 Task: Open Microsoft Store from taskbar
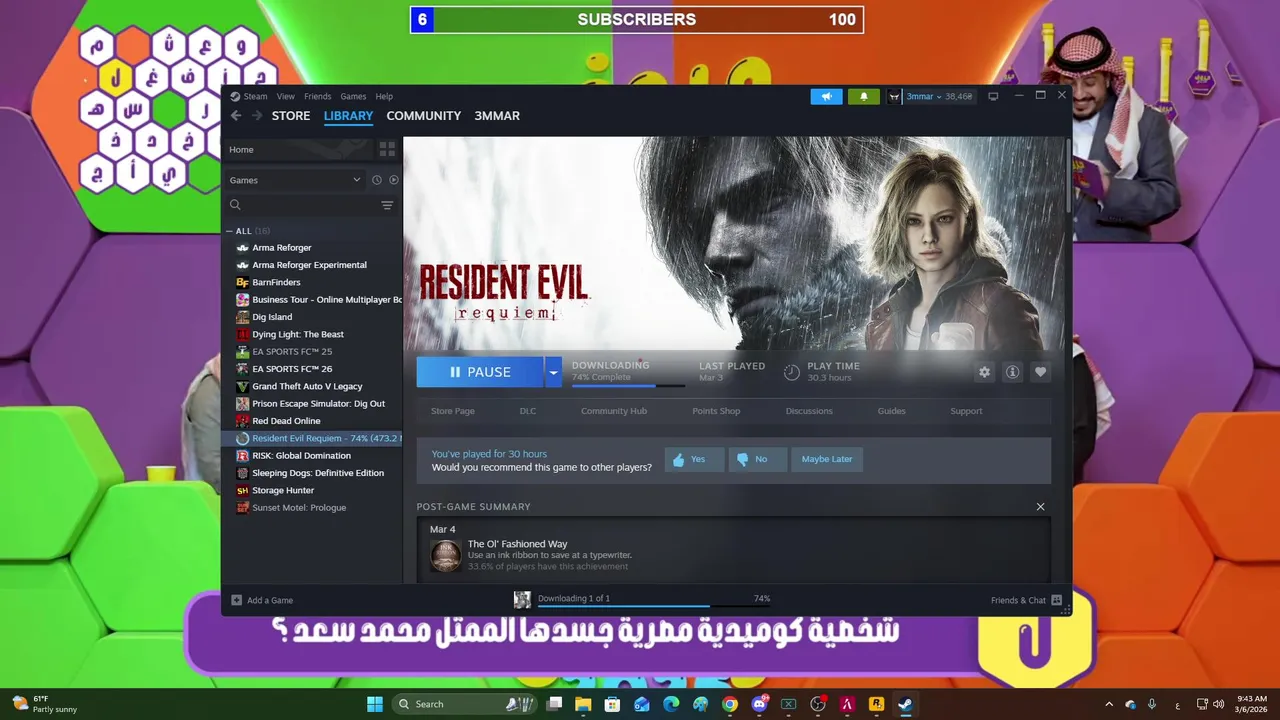tap(612, 704)
